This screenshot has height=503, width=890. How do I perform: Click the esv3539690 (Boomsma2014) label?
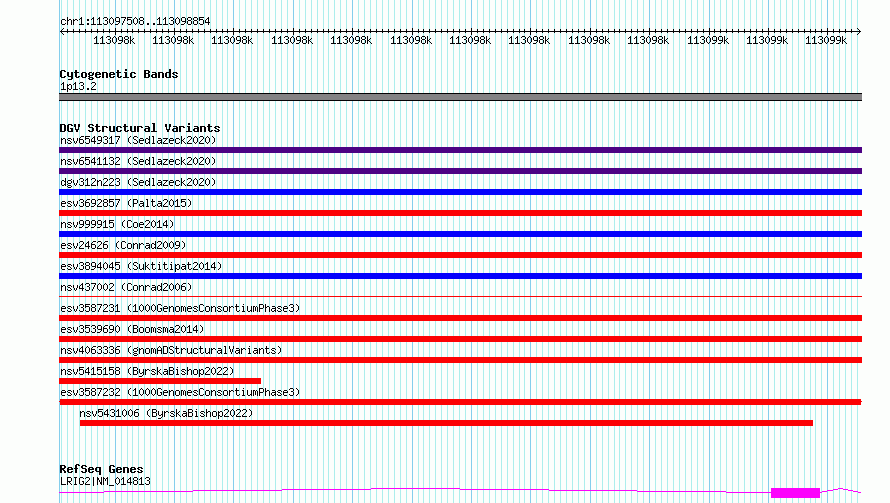(132, 329)
